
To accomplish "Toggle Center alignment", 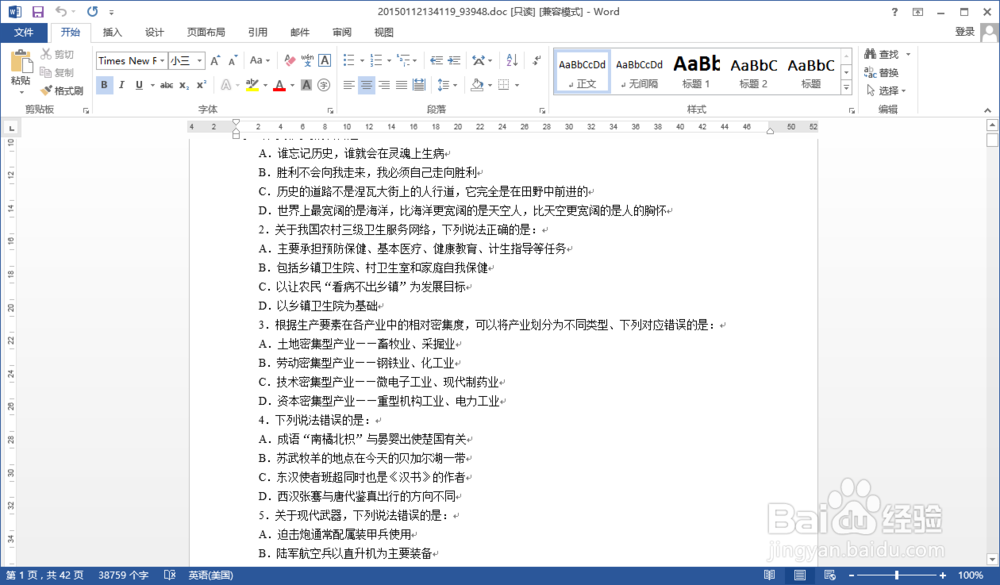I will (366, 85).
